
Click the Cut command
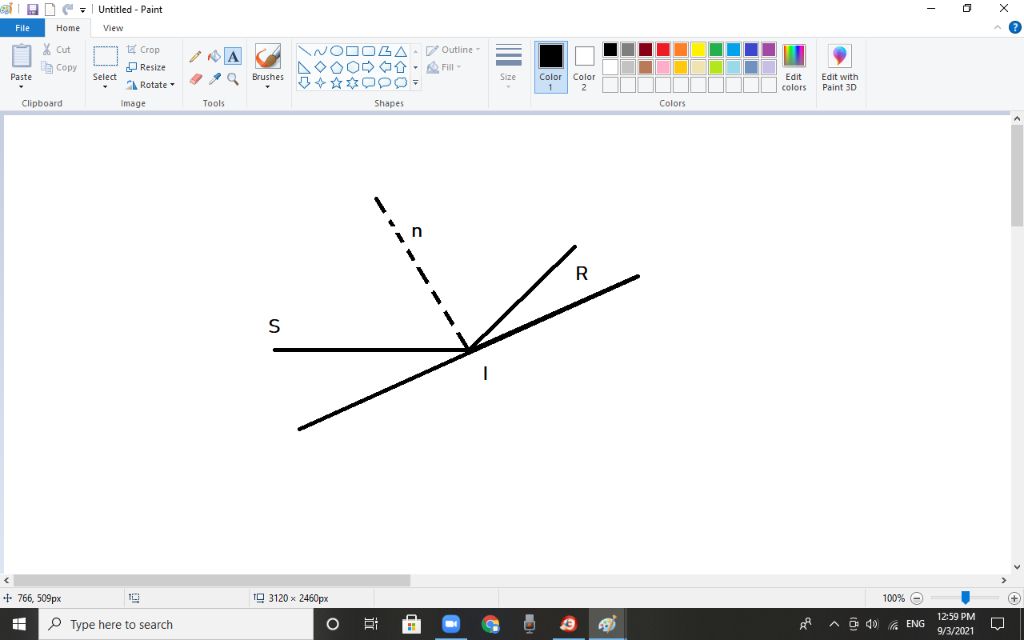pyautogui.click(x=57, y=50)
